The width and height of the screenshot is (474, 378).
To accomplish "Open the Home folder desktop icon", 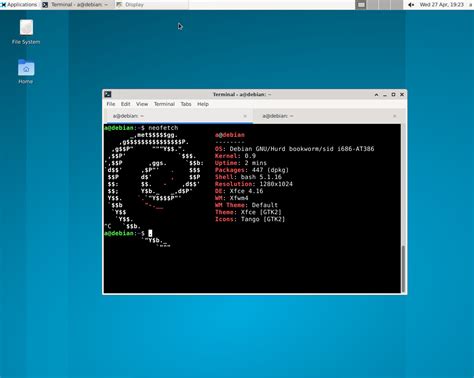I will point(26,72).
